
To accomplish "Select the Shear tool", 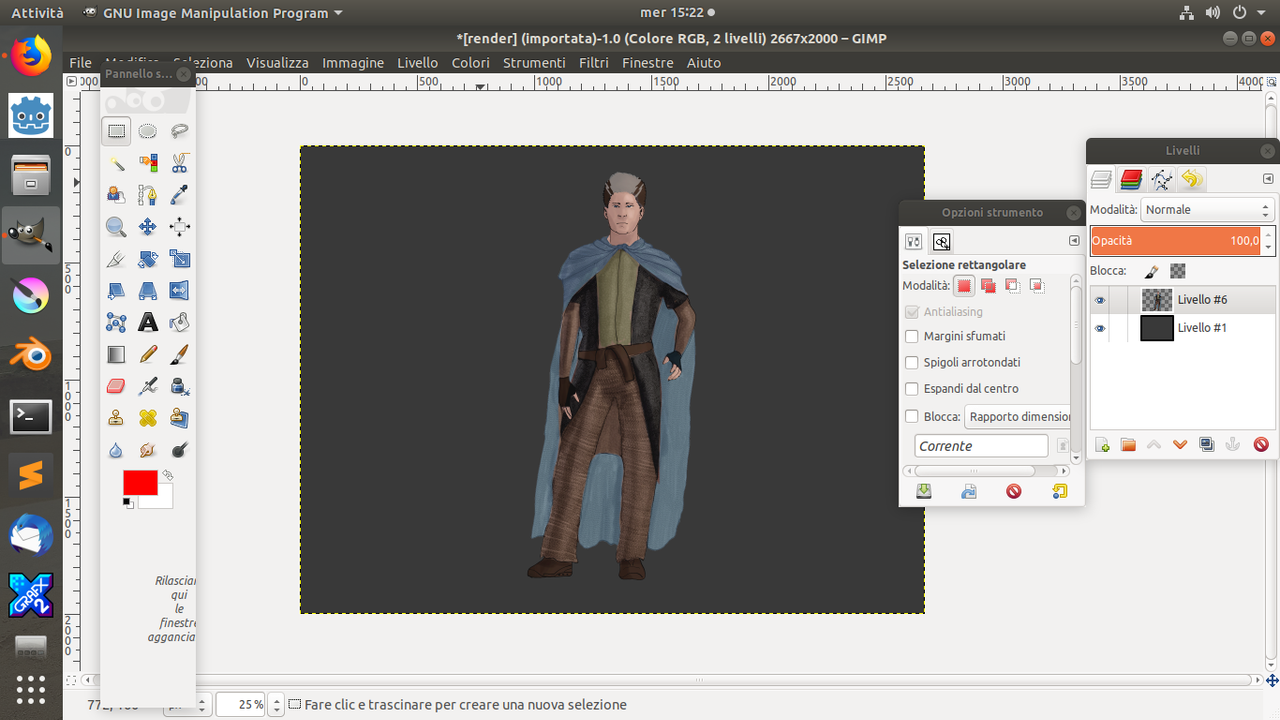I will click(117, 291).
